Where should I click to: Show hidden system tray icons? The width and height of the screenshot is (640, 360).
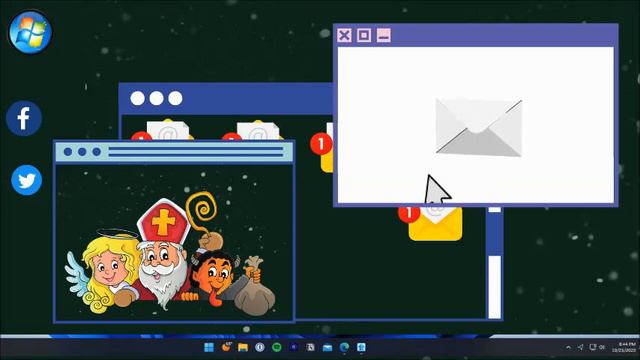(x=569, y=347)
